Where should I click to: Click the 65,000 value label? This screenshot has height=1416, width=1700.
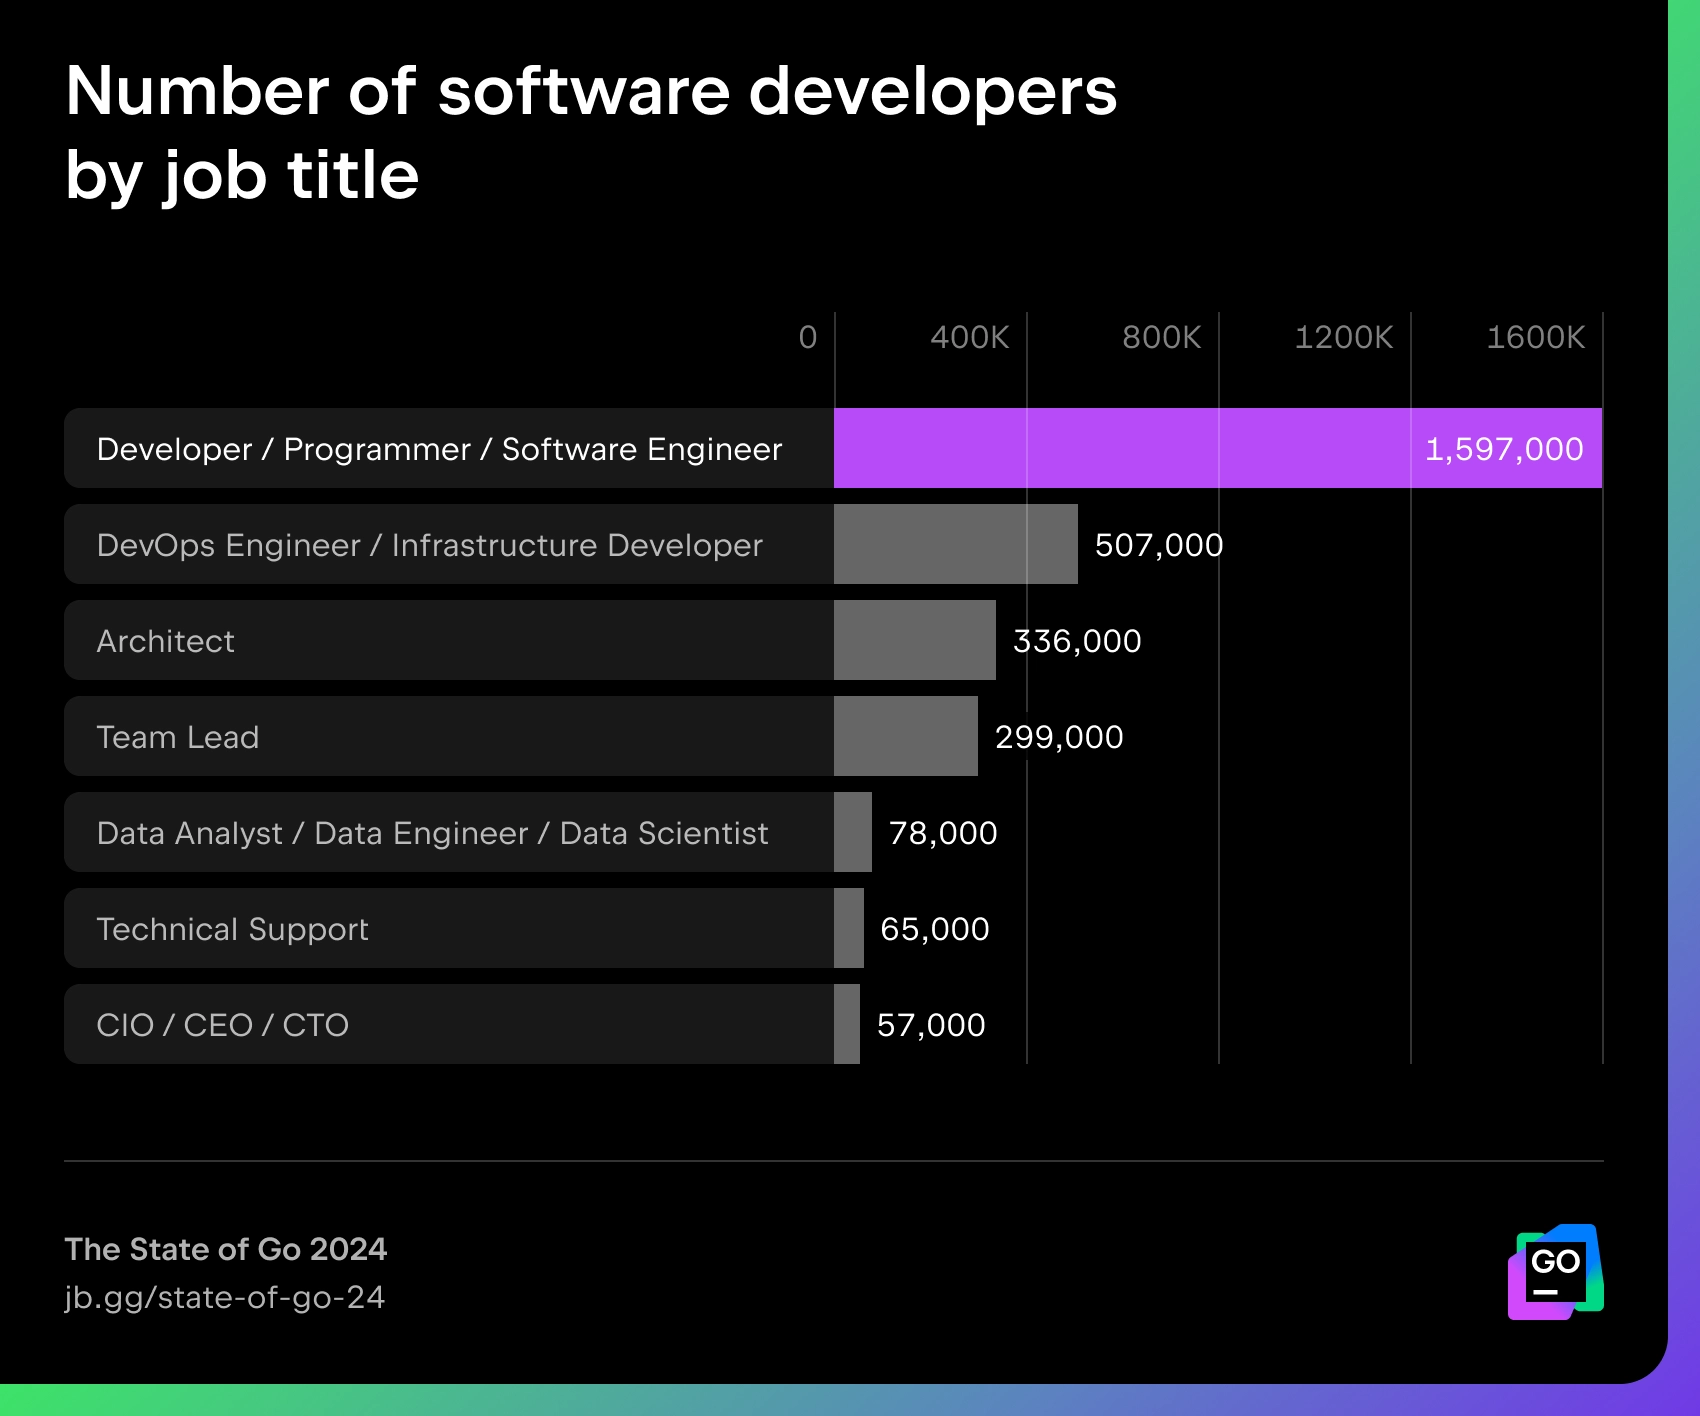pos(935,930)
